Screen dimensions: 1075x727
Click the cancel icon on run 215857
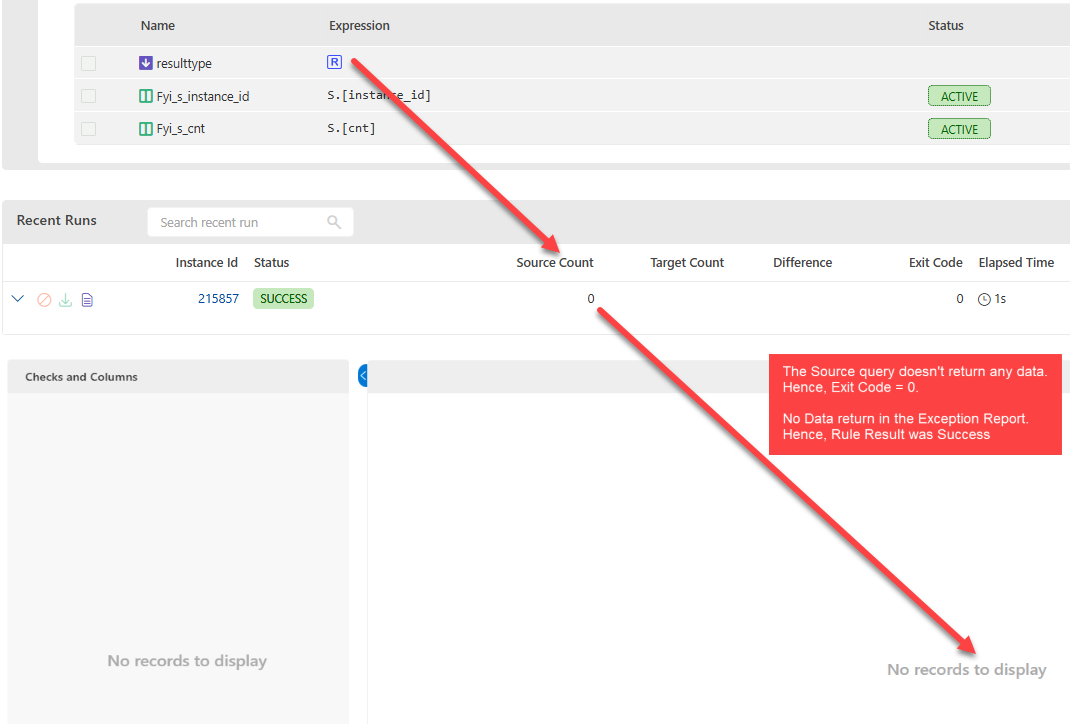44,300
